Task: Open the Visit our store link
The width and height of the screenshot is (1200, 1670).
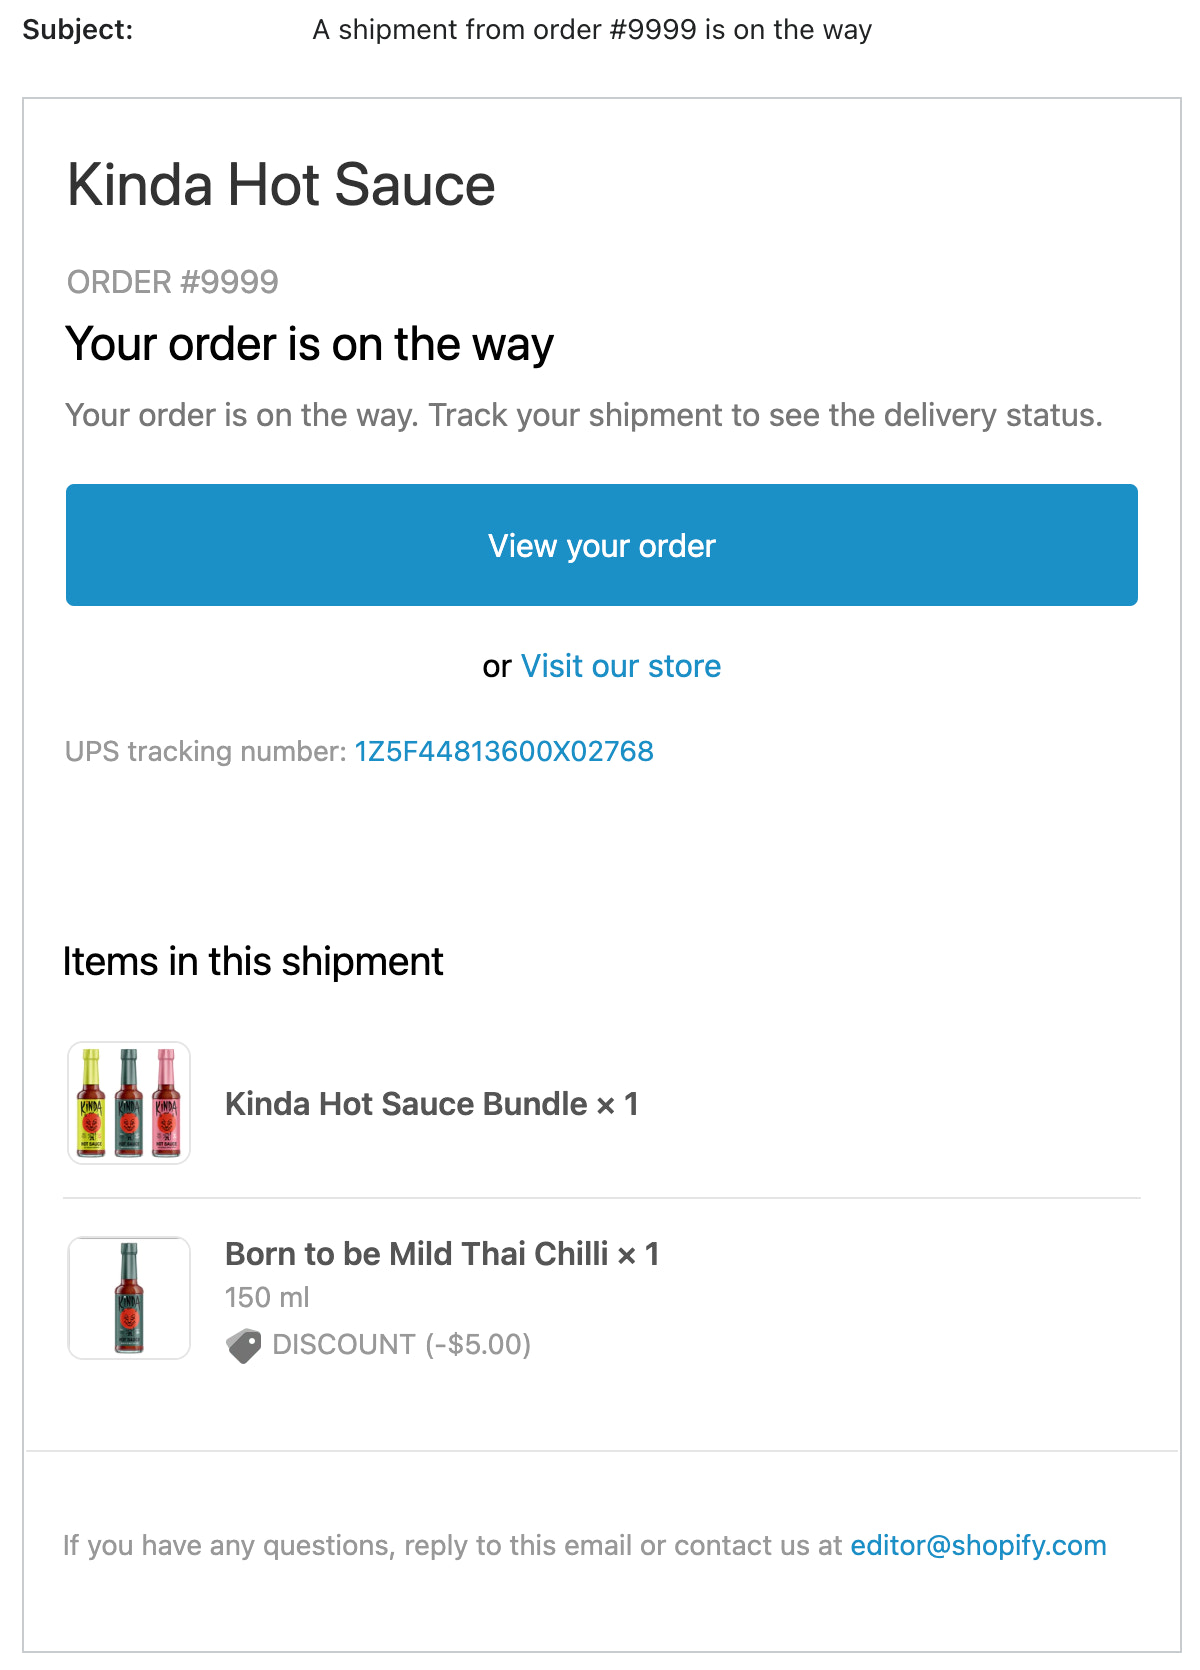Action: (x=620, y=666)
